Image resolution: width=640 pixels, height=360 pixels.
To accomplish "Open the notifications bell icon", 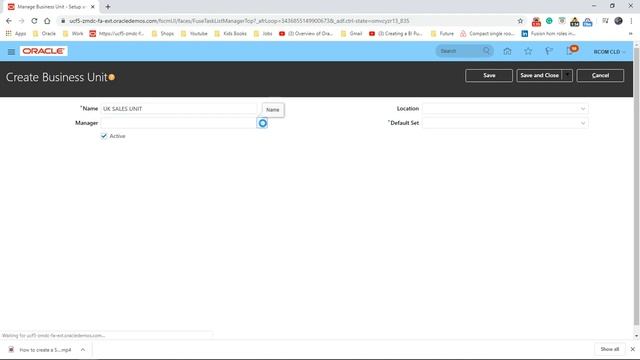I will pos(571,51).
